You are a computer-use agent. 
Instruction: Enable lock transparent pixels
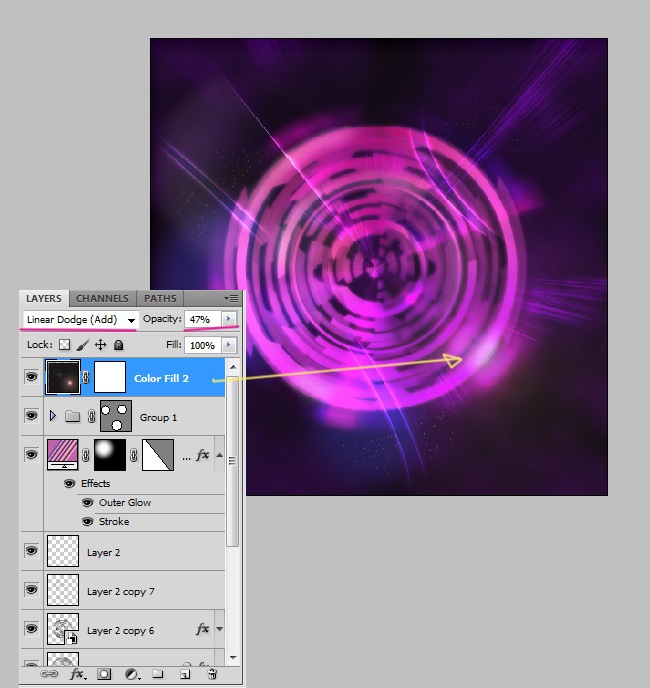pos(64,345)
